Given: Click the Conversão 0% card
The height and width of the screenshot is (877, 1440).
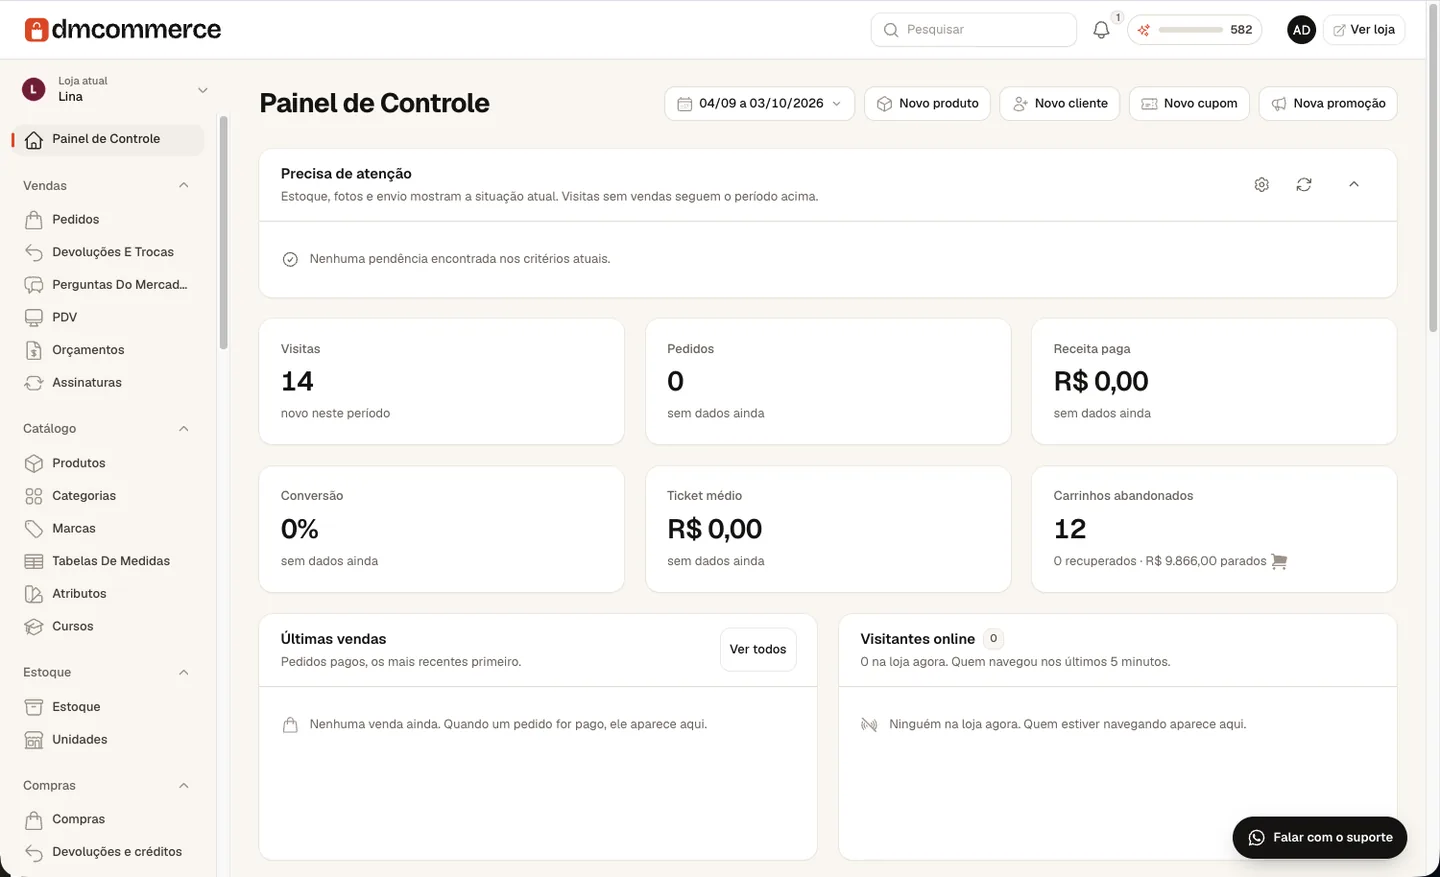Looking at the screenshot, I should [441, 529].
